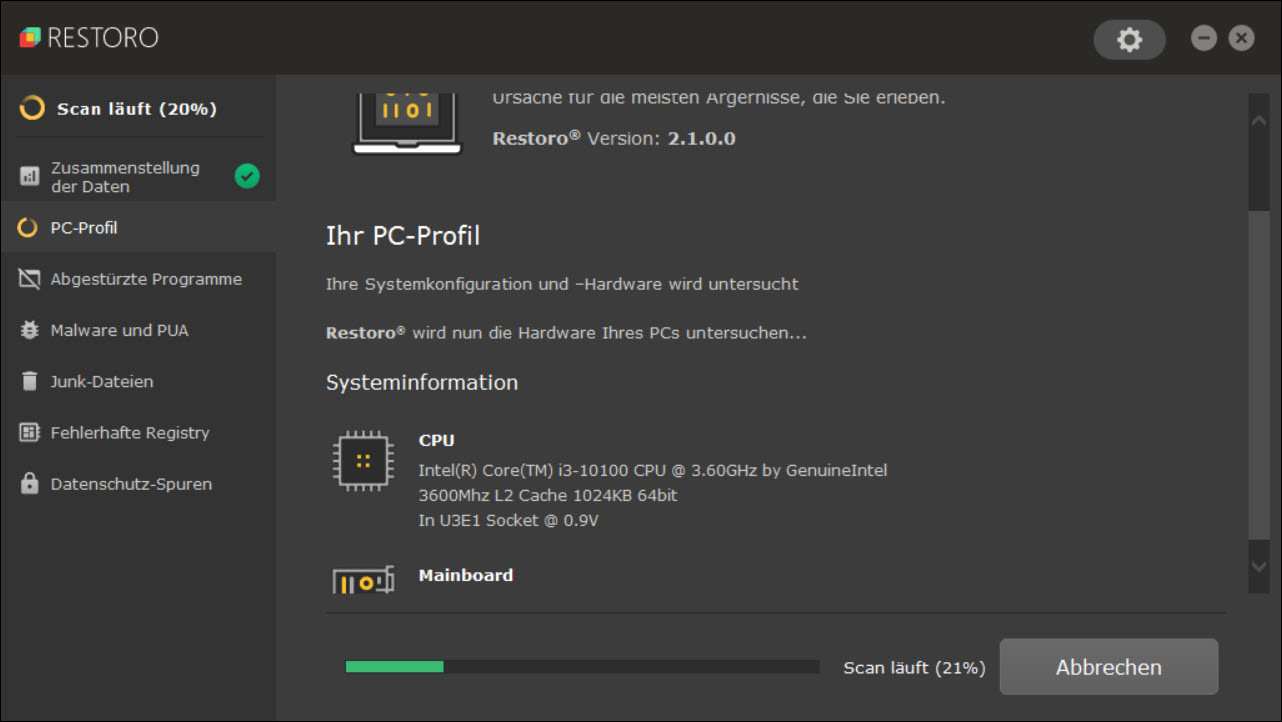Select the PC-Profil sidebar item

[84, 228]
